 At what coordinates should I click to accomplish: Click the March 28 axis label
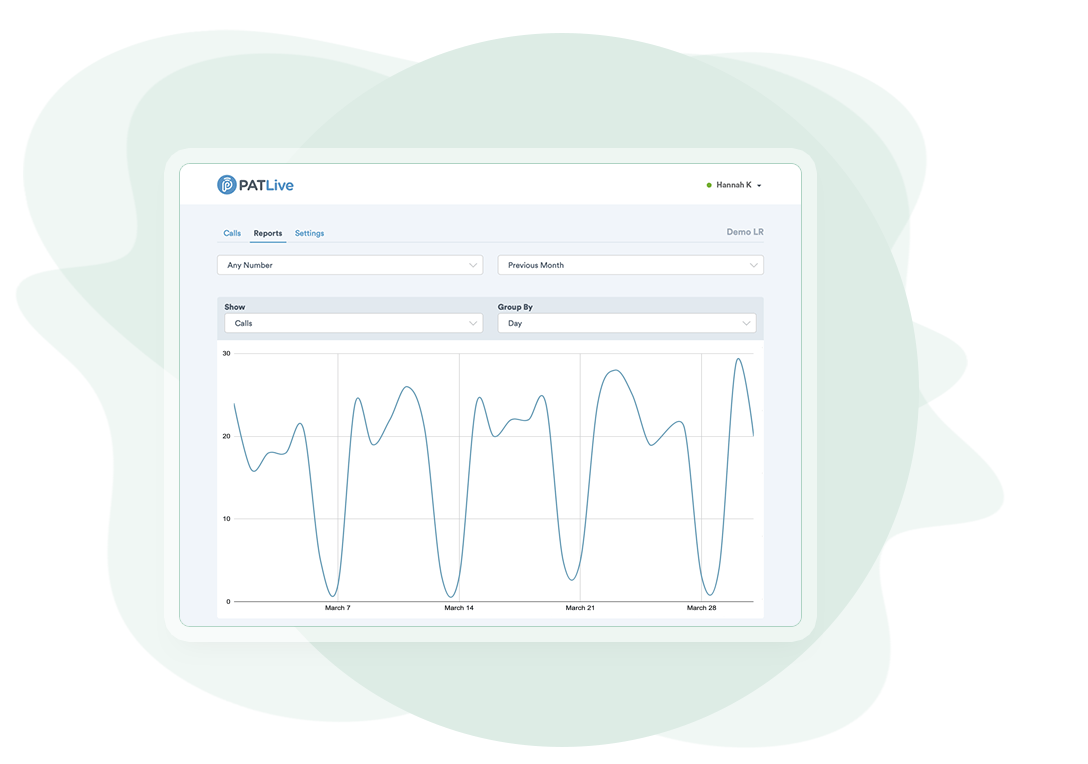click(x=702, y=608)
